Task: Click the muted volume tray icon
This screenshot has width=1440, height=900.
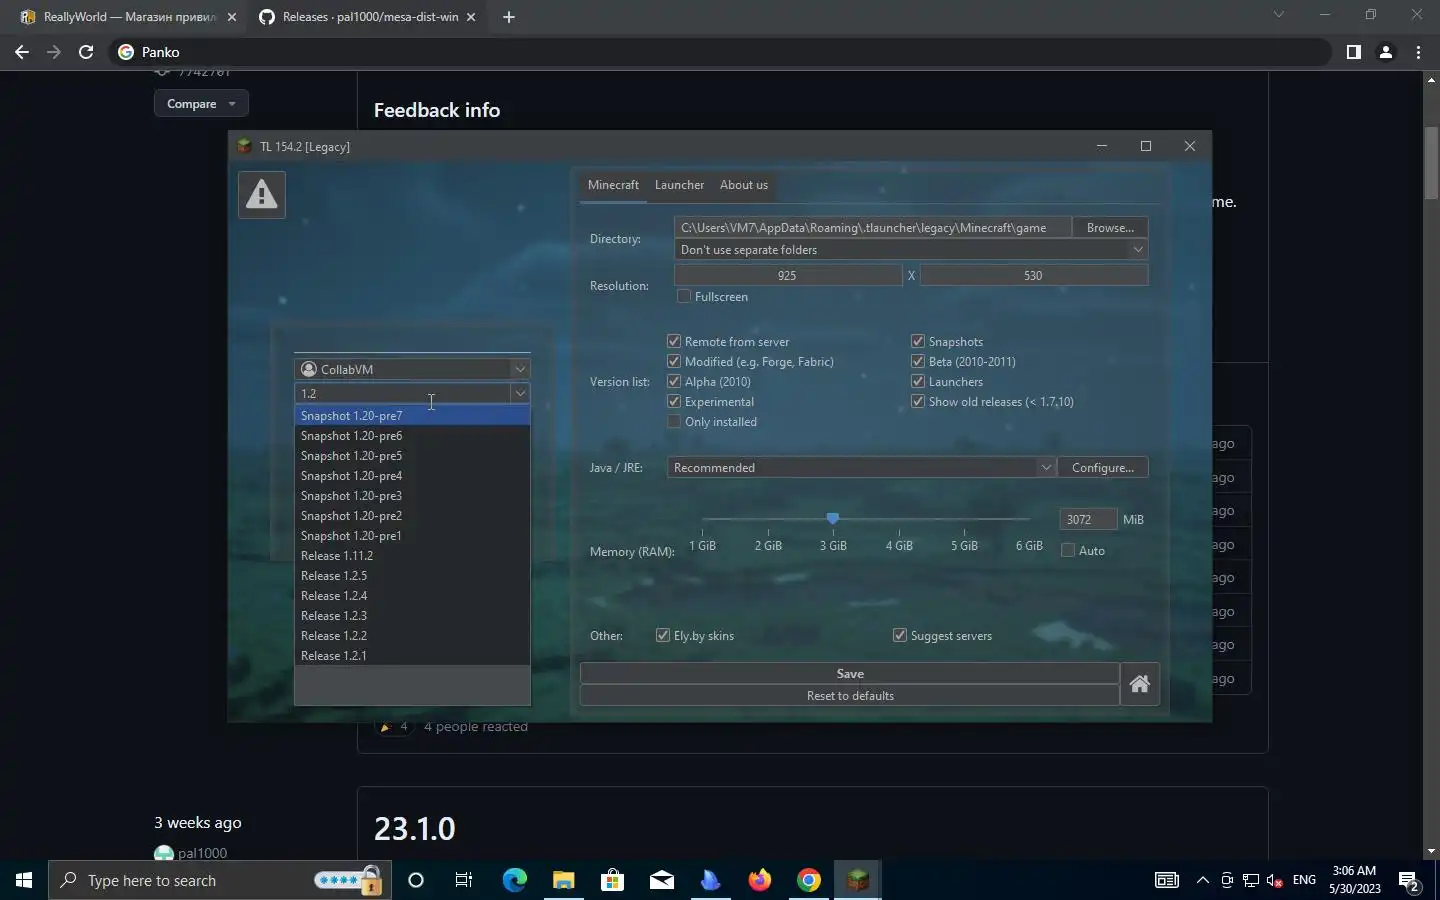Action: [1275, 880]
